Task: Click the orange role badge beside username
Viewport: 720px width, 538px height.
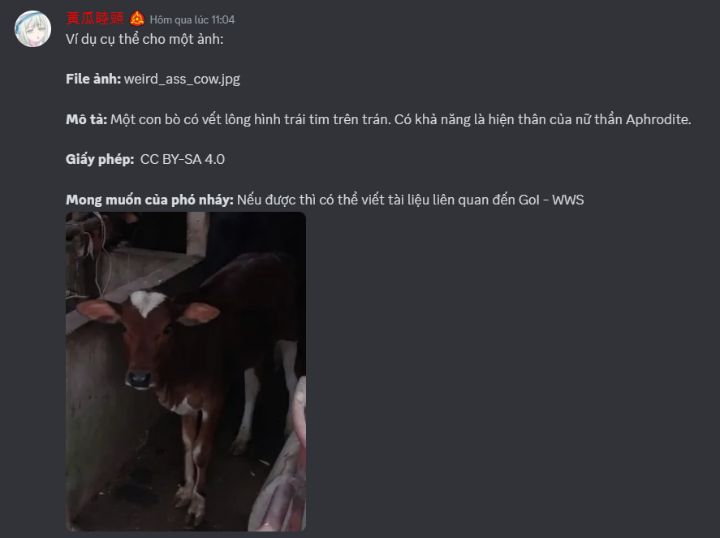Action: point(137,19)
